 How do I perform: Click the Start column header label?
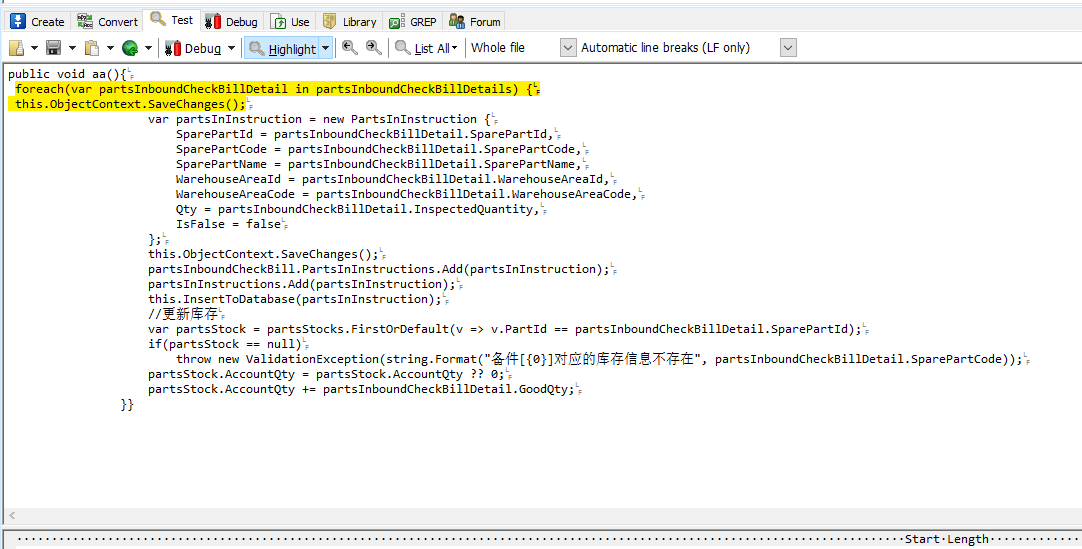click(922, 539)
